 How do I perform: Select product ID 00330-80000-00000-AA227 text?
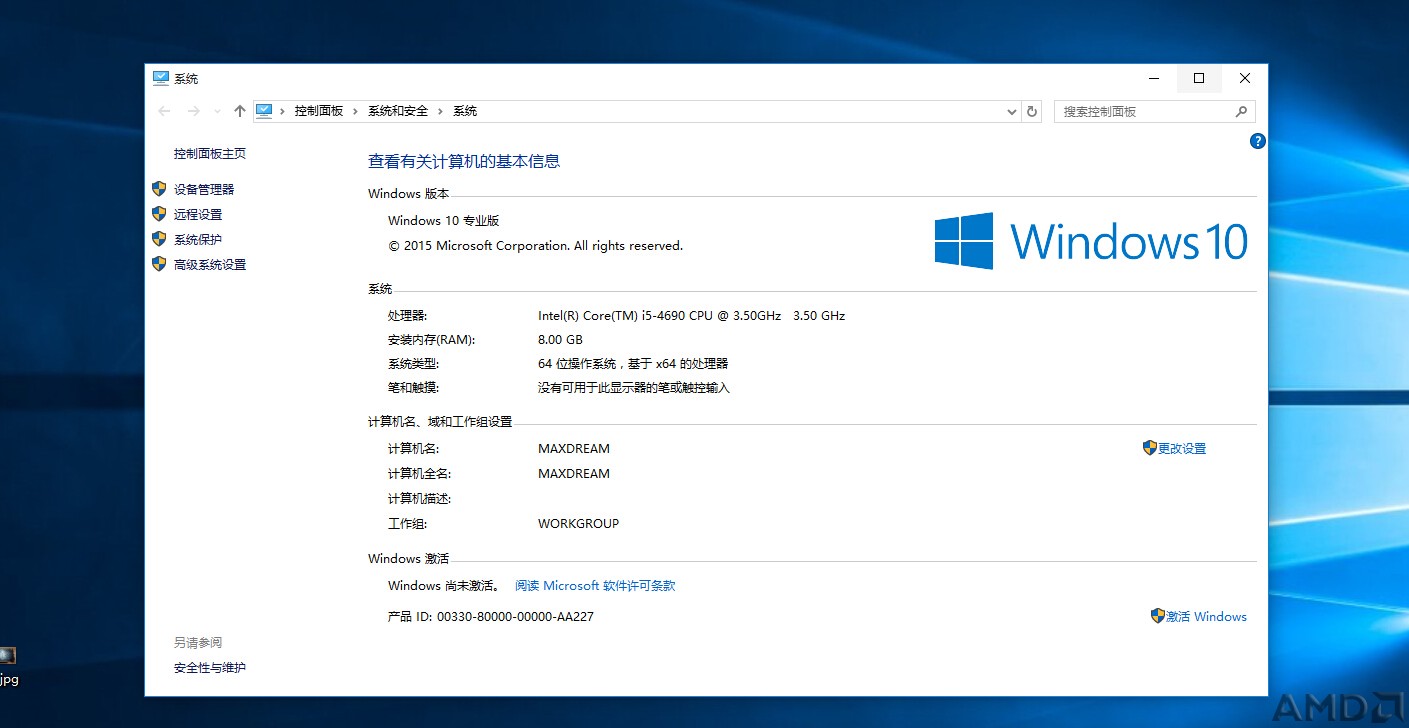(x=515, y=617)
